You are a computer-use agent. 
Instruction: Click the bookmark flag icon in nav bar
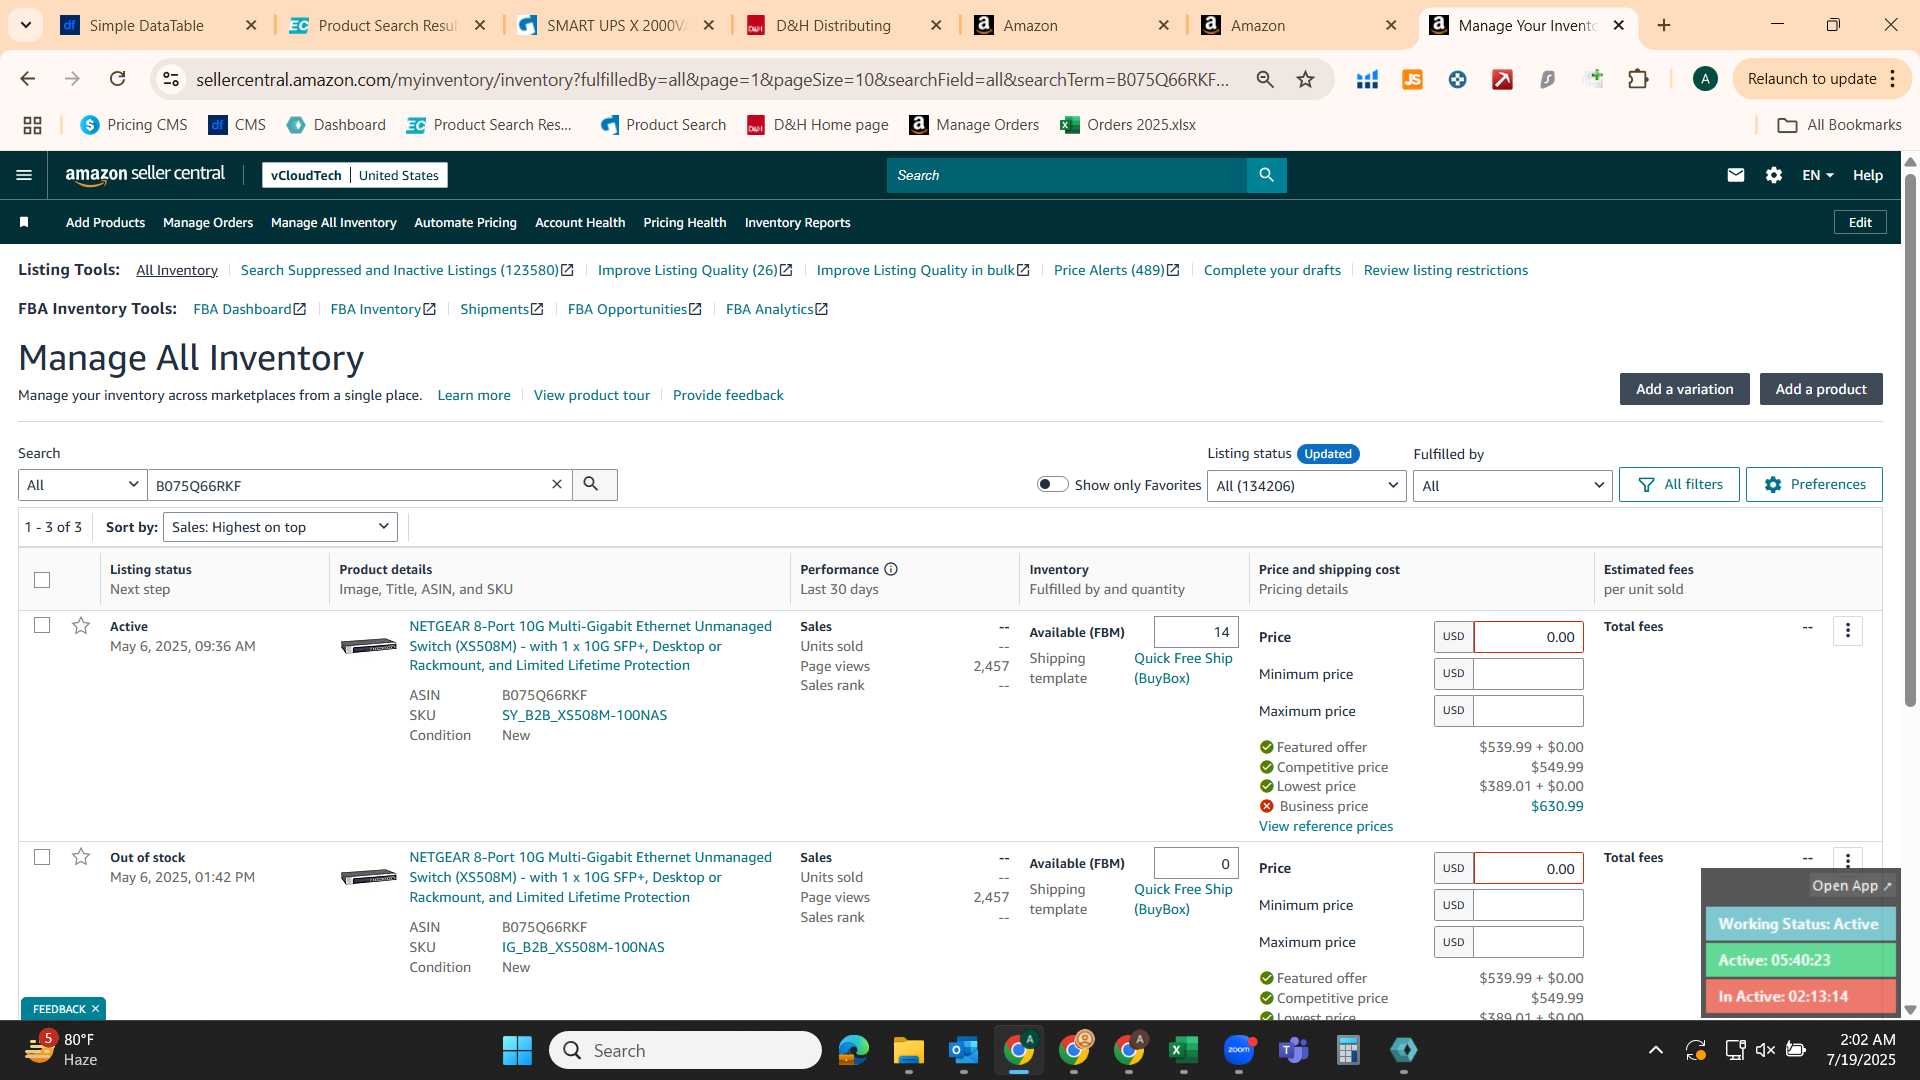point(24,222)
